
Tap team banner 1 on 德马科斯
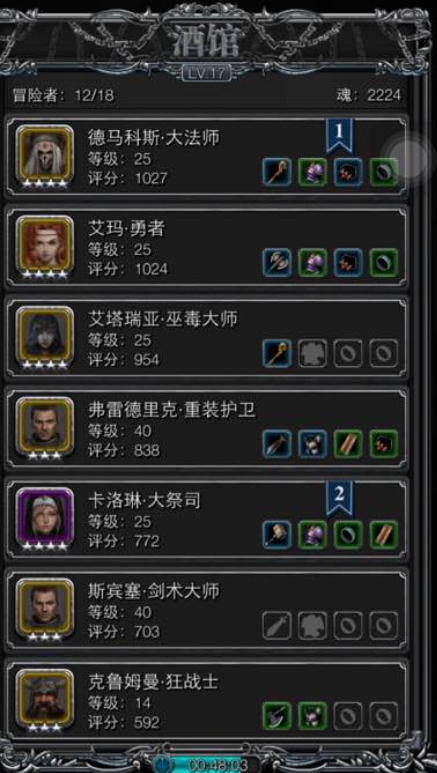click(x=339, y=135)
